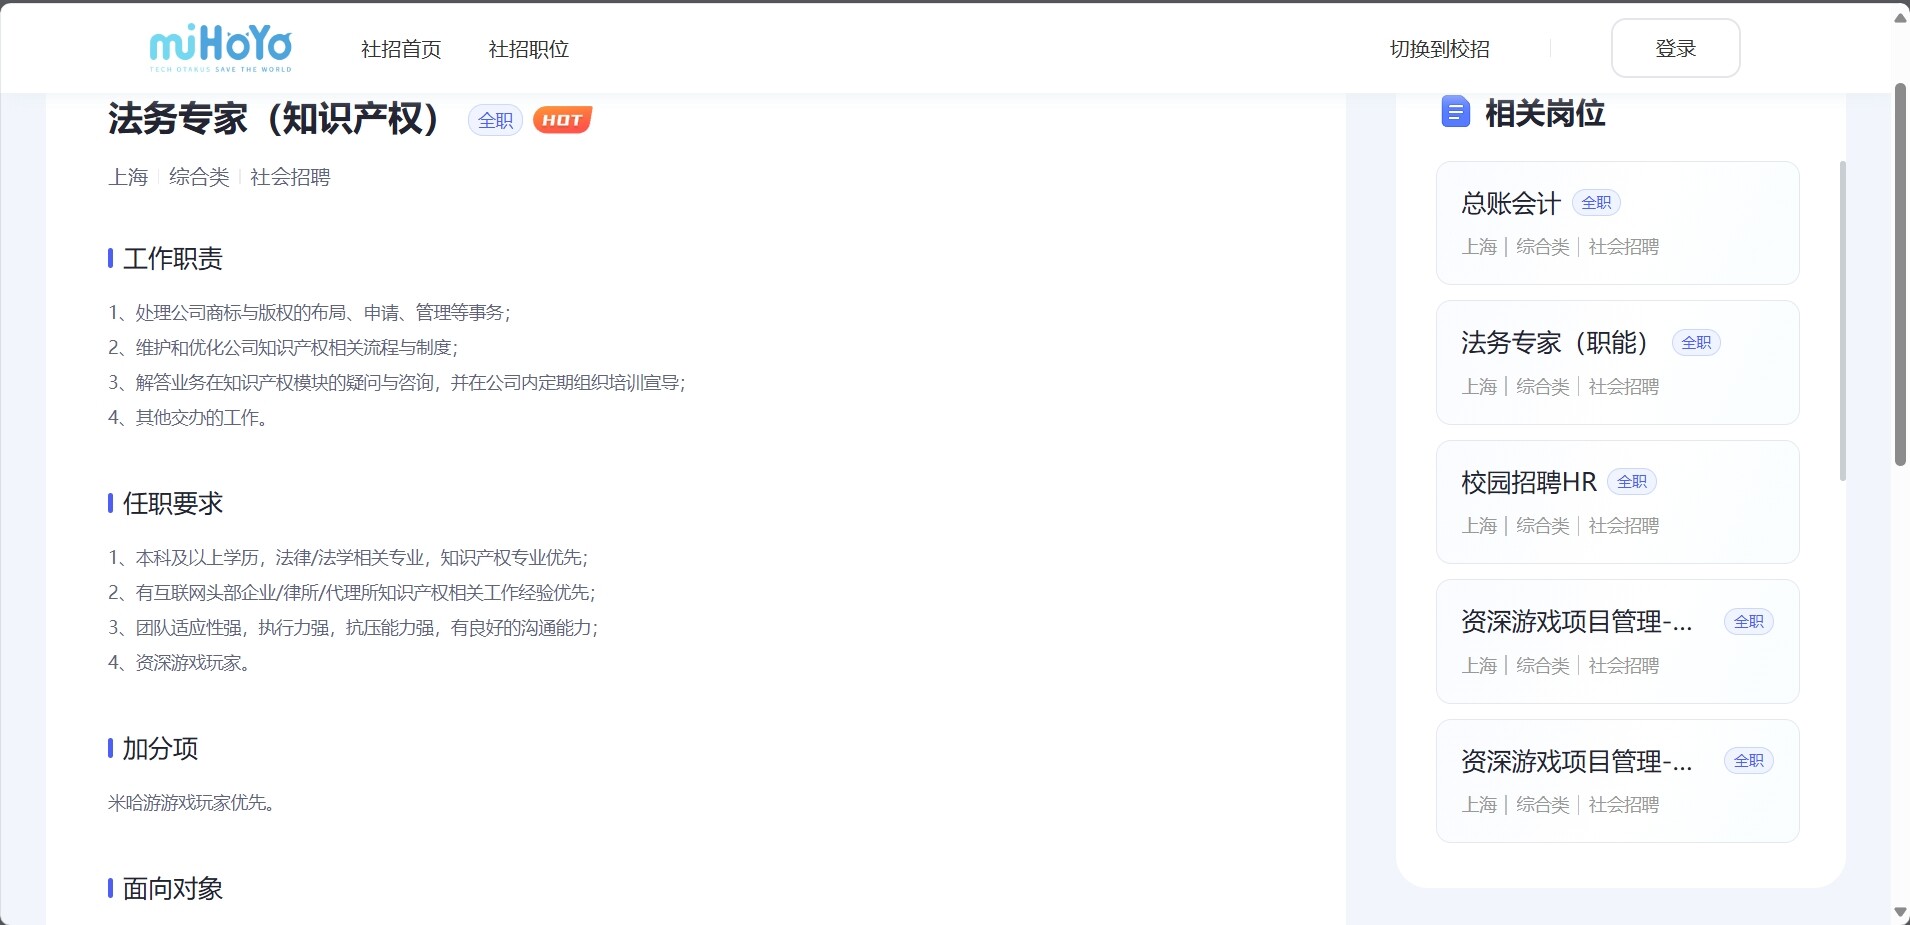
Task: Click the blue document icon beside 相关岗位
Action: click(1455, 112)
